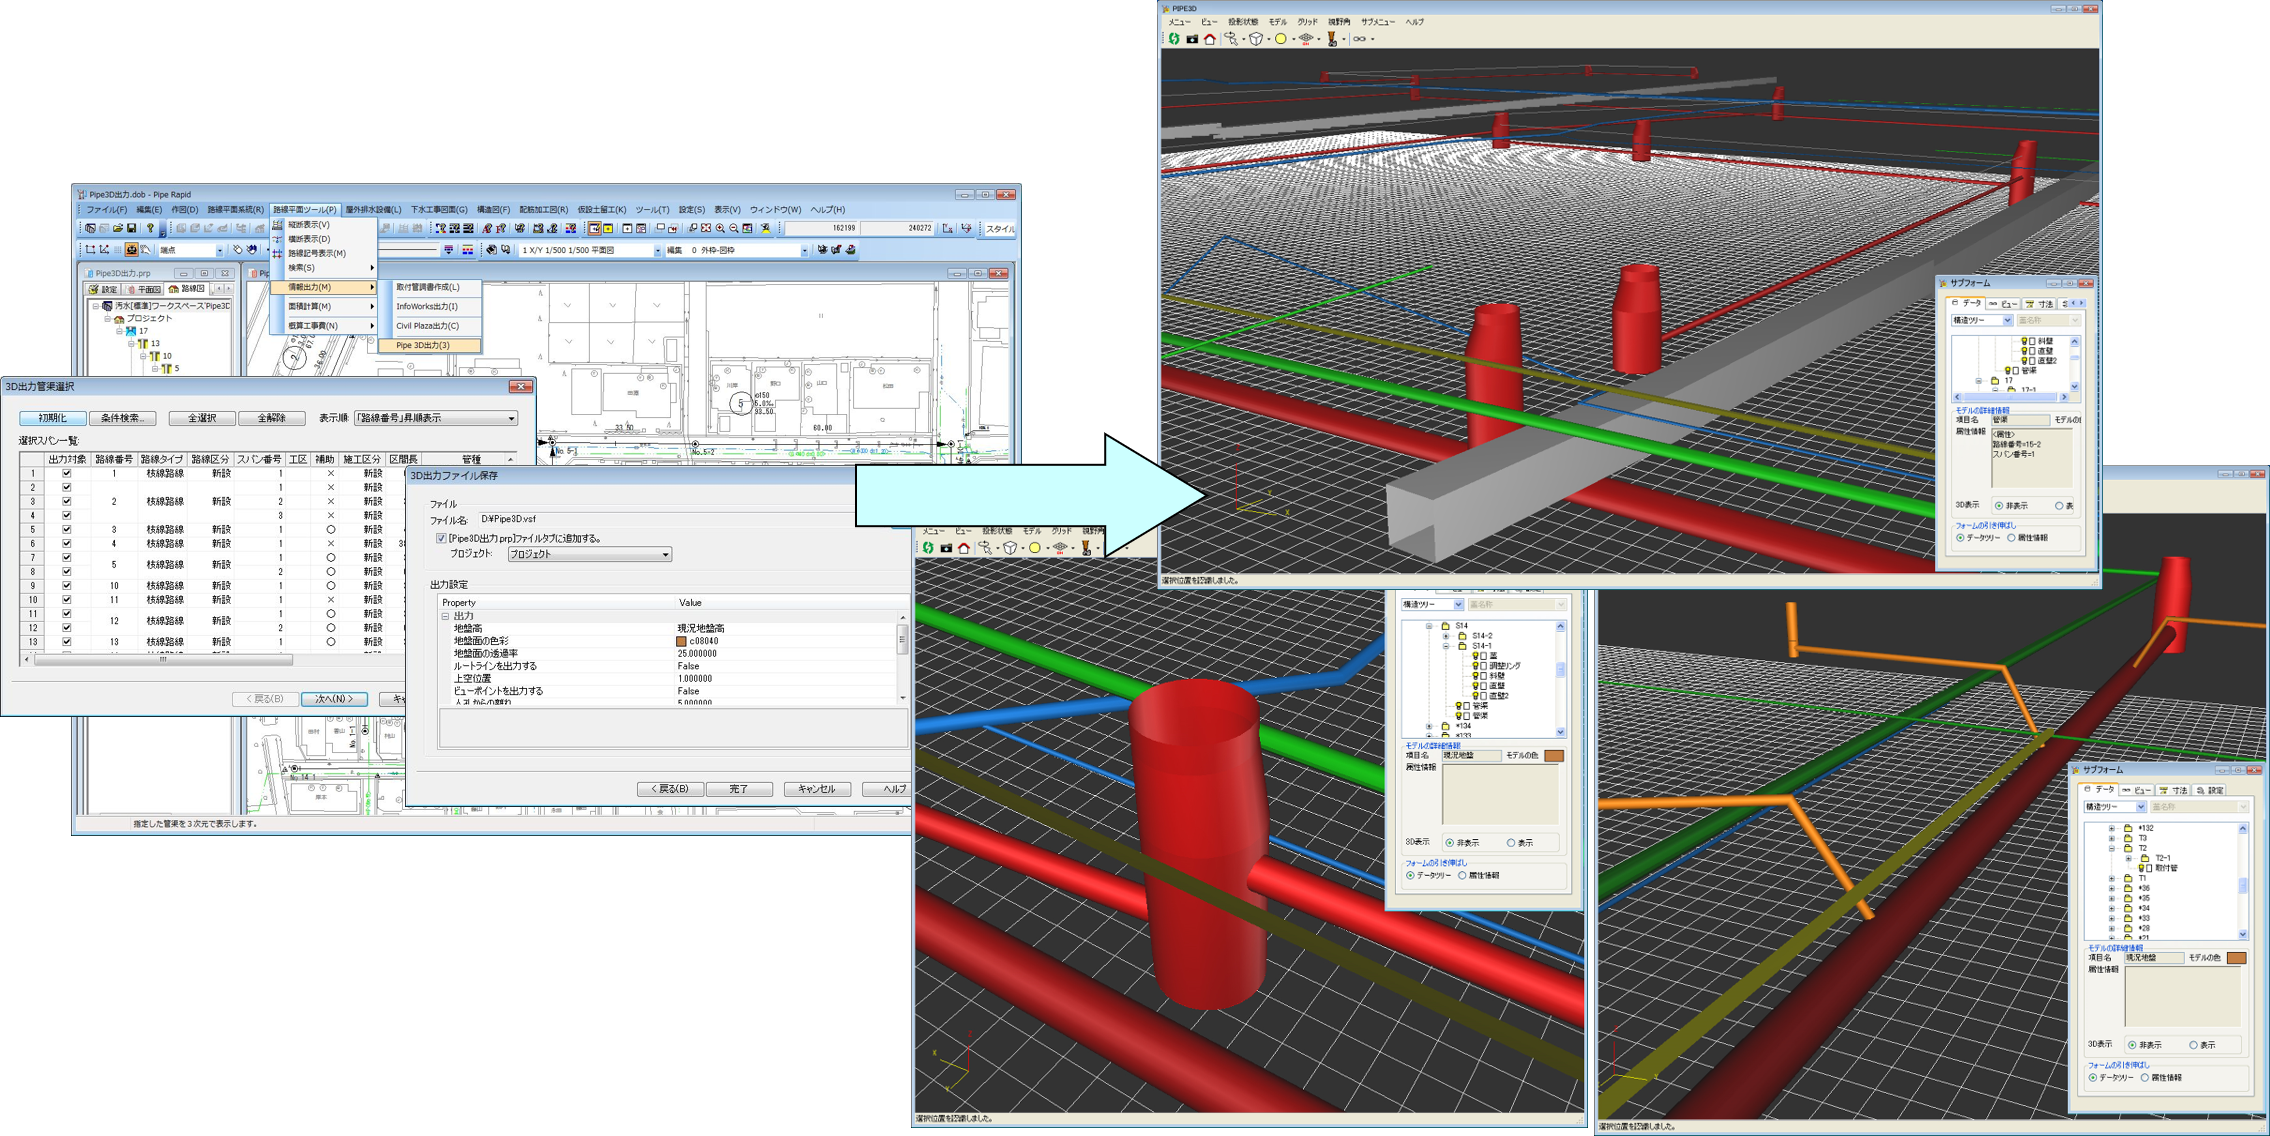Click the yellow circle light icon
The height and width of the screenshot is (1136, 2270).
pyautogui.click(x=1280, y=39)
